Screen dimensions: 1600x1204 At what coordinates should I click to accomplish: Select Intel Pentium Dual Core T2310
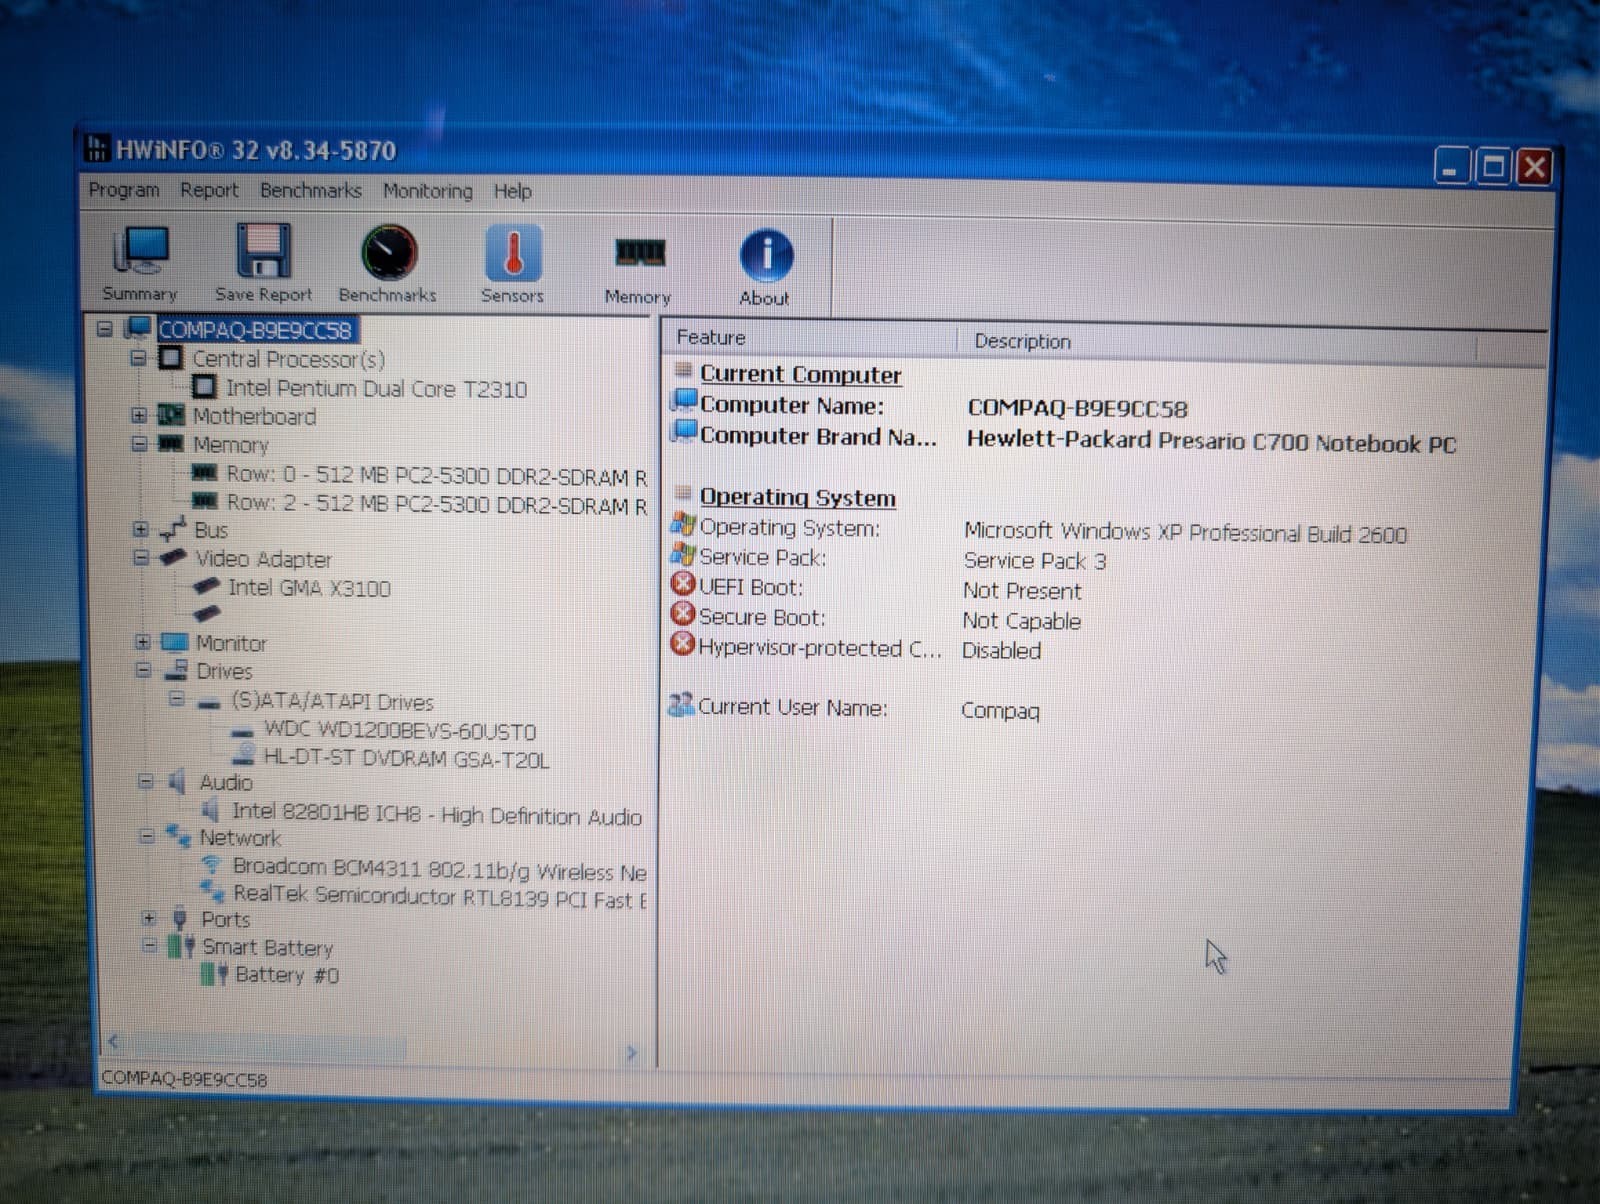376,389
